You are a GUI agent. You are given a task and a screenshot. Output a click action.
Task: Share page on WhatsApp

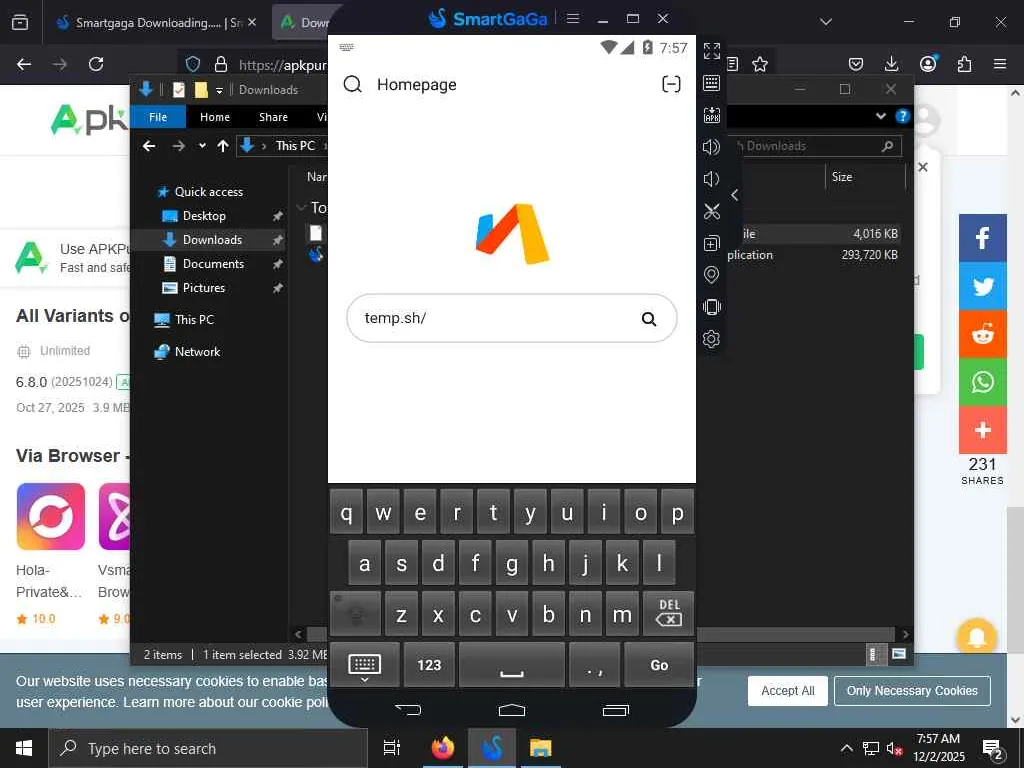tap(982, 382)
